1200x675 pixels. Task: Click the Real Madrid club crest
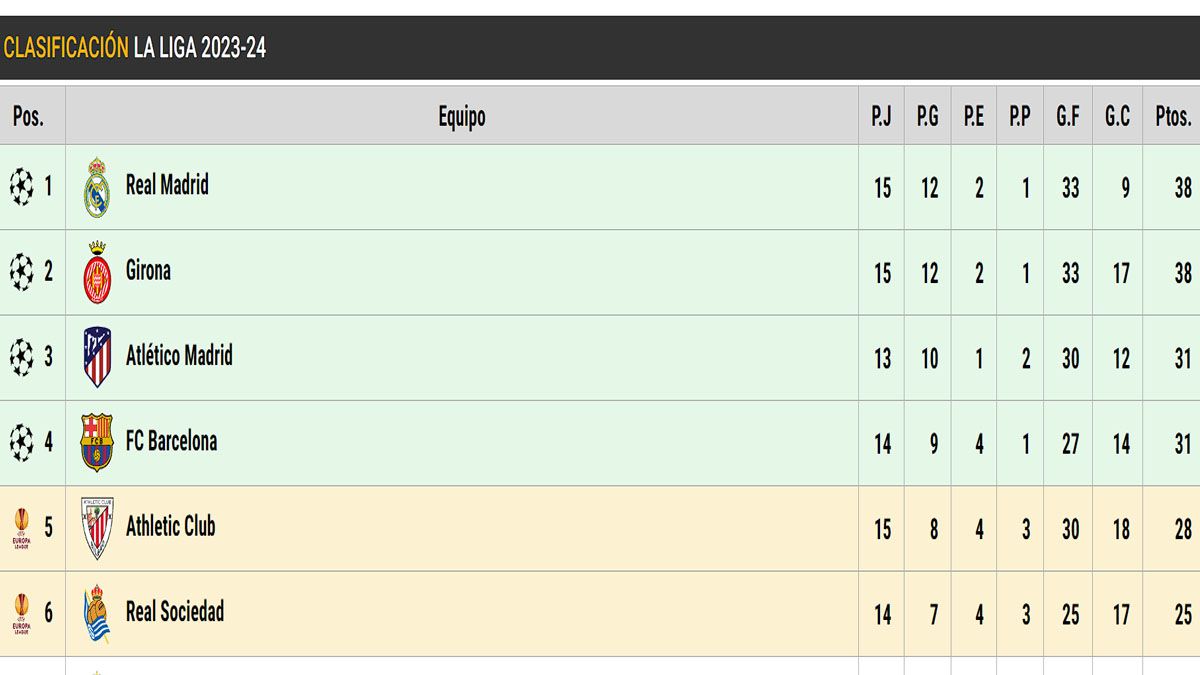tap(97, 187)
